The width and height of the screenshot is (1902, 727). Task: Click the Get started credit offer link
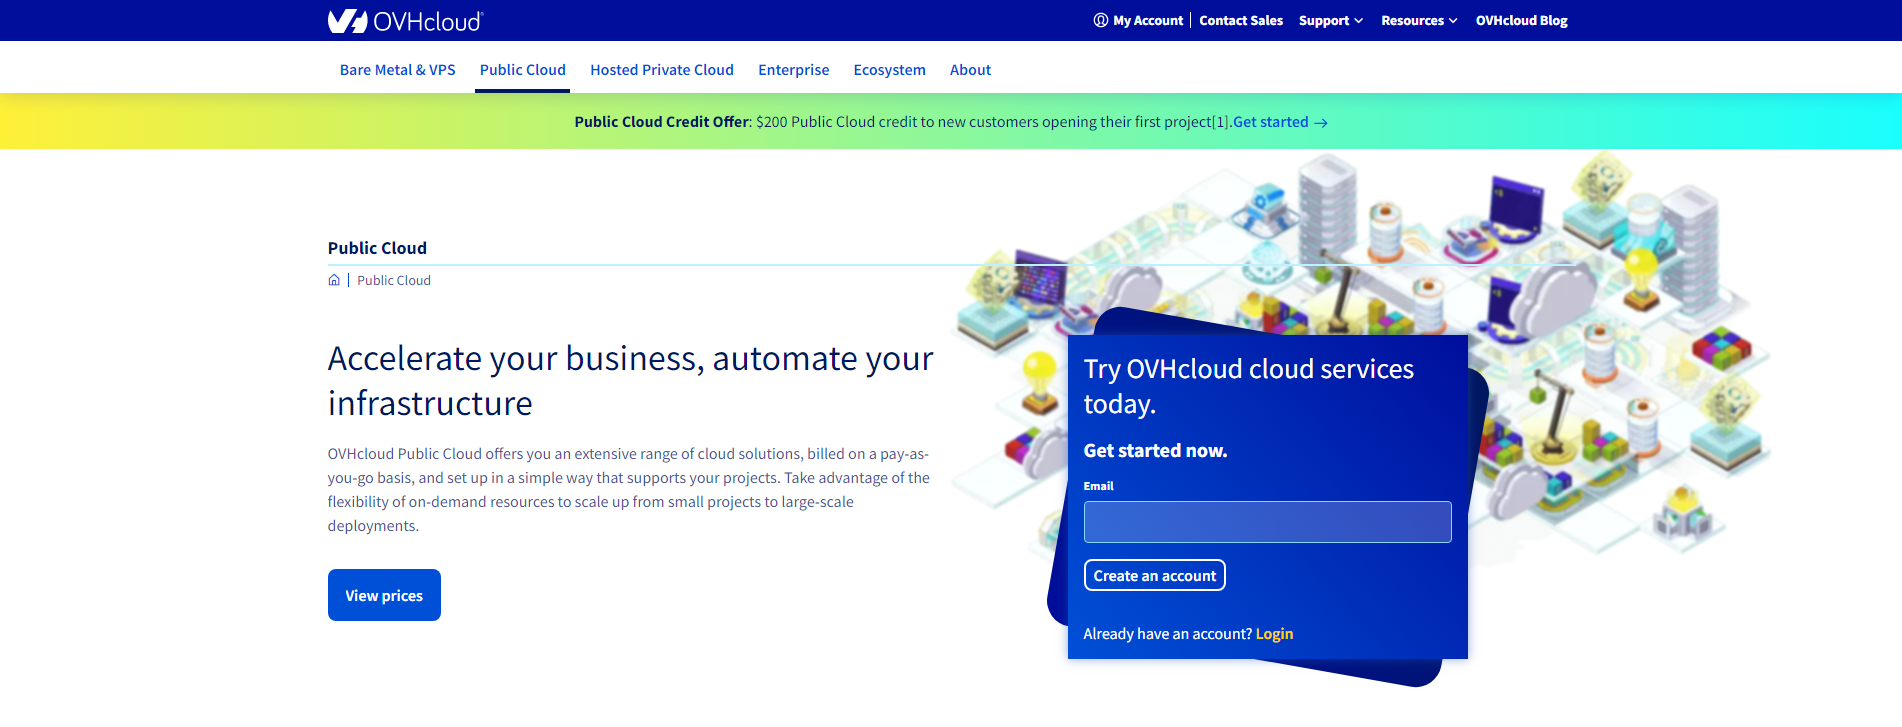1270,122
